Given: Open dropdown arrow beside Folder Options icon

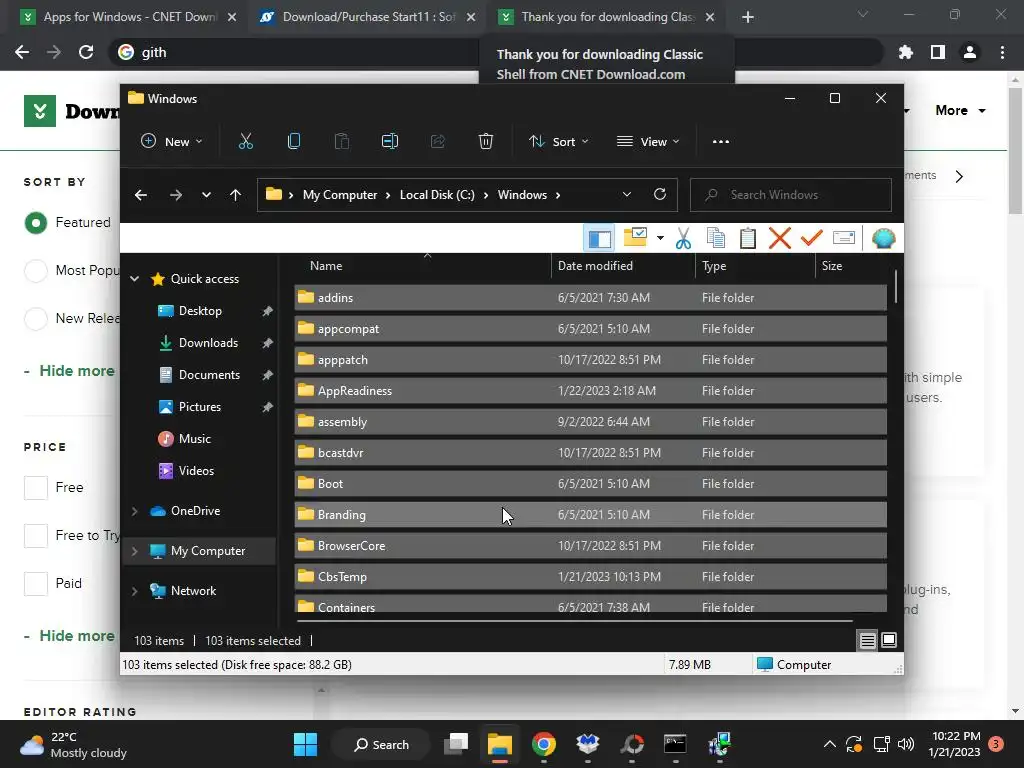Looking at the screenshot, I should tap(660, 238).
